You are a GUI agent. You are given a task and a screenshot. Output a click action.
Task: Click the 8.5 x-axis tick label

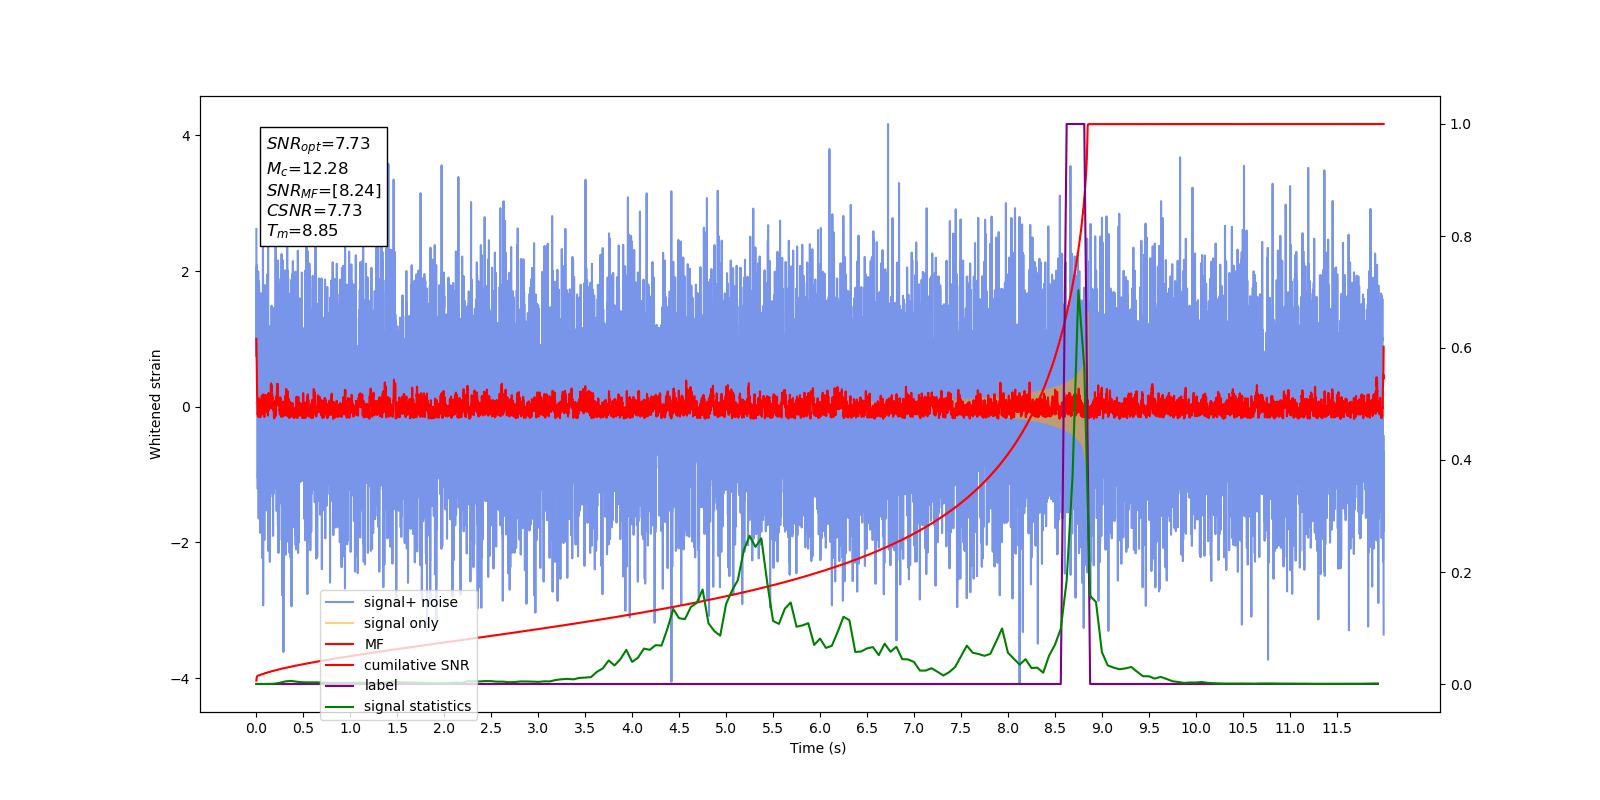click(1055, 728)
